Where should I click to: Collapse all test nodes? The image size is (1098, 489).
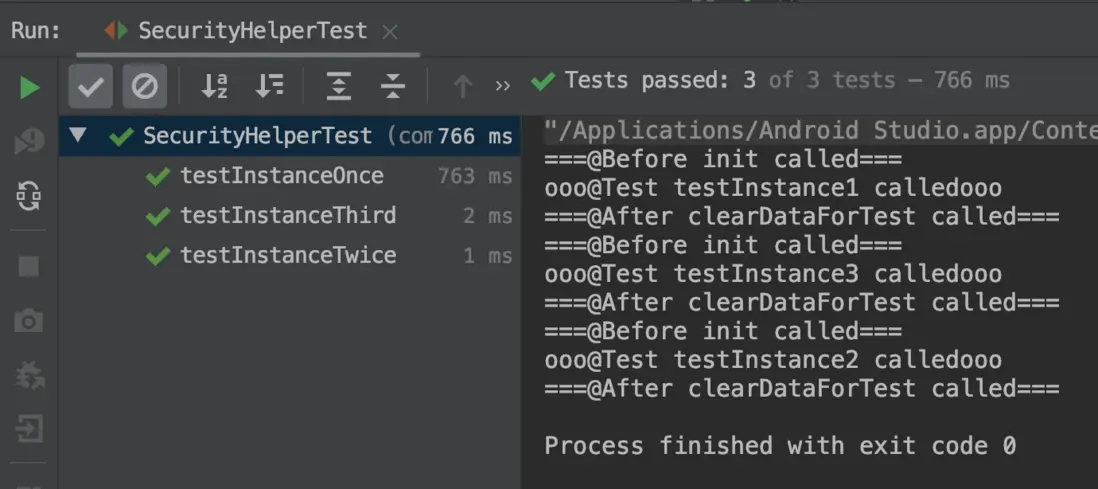pyautogui.click(x=393, y=87)
